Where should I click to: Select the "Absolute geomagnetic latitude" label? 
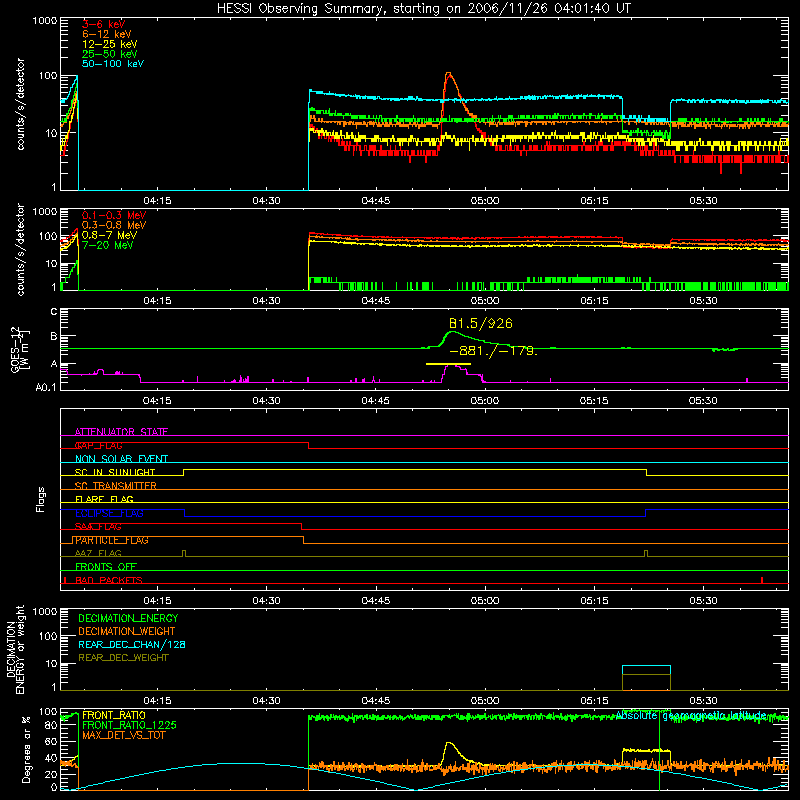point(691,715)
